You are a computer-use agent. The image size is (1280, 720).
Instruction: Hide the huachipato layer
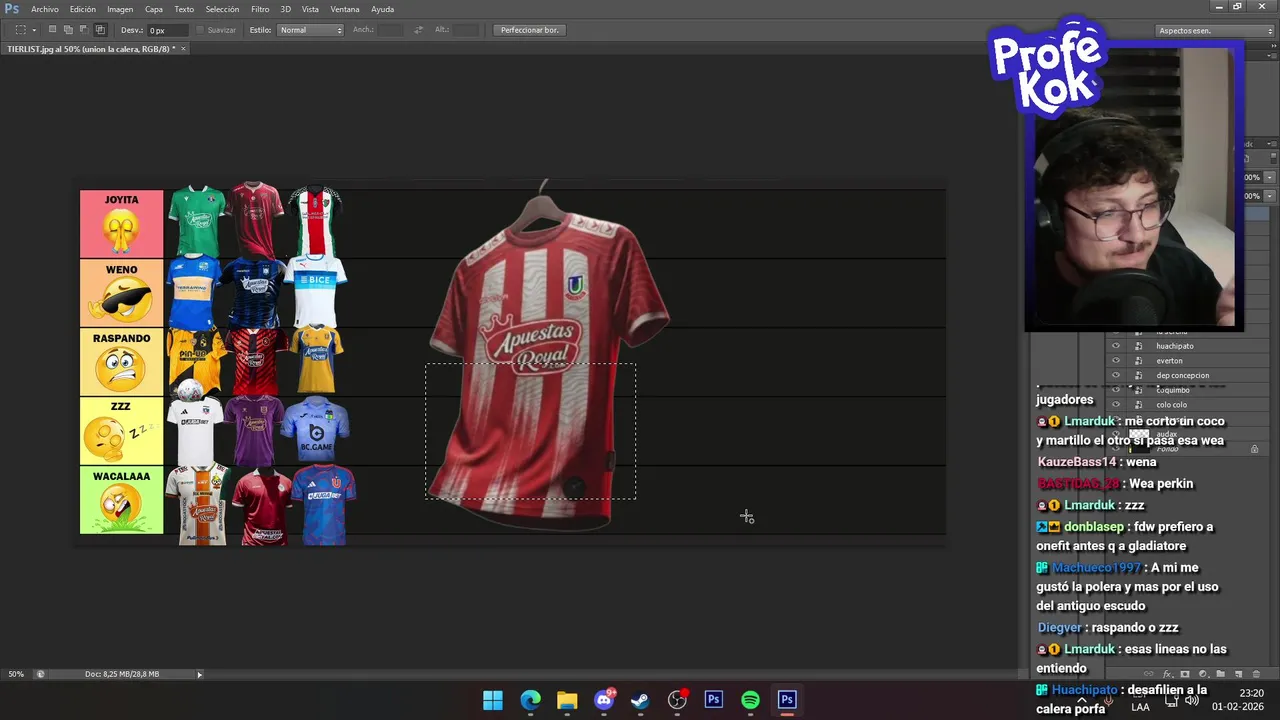coord(1116,346)
